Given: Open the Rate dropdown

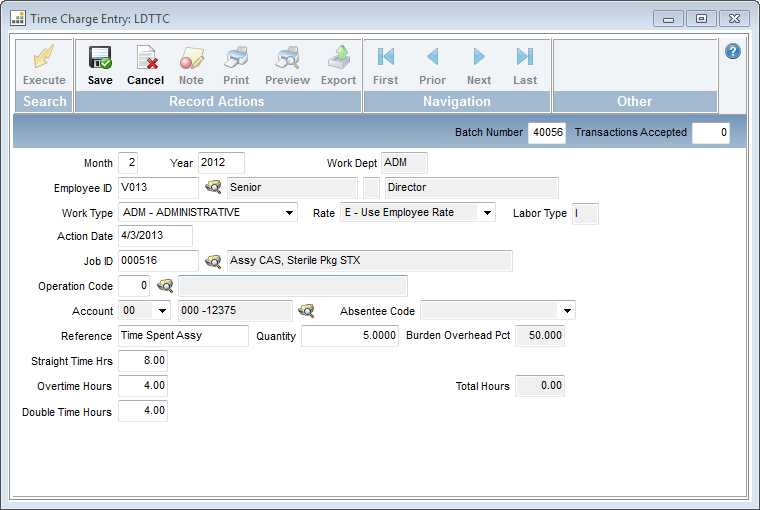Looking at the screenshot, I should pyautogui.click(x=487, y=213).
